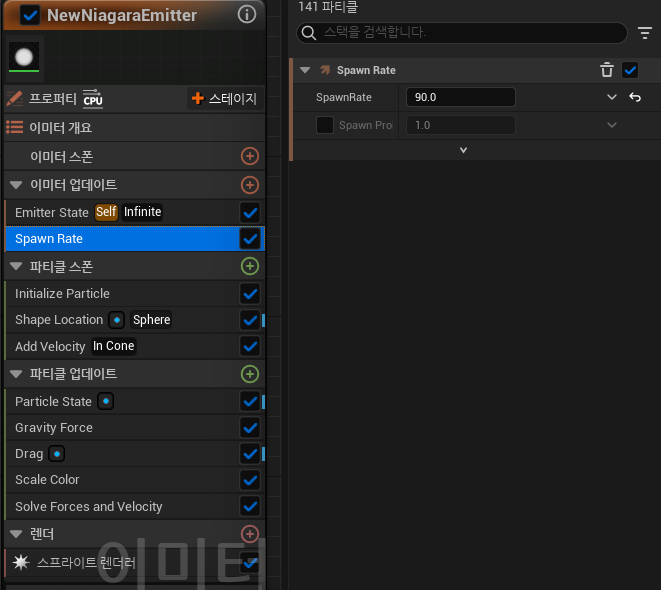Collapse the 파티클 스폰 section

click(16, 266)
